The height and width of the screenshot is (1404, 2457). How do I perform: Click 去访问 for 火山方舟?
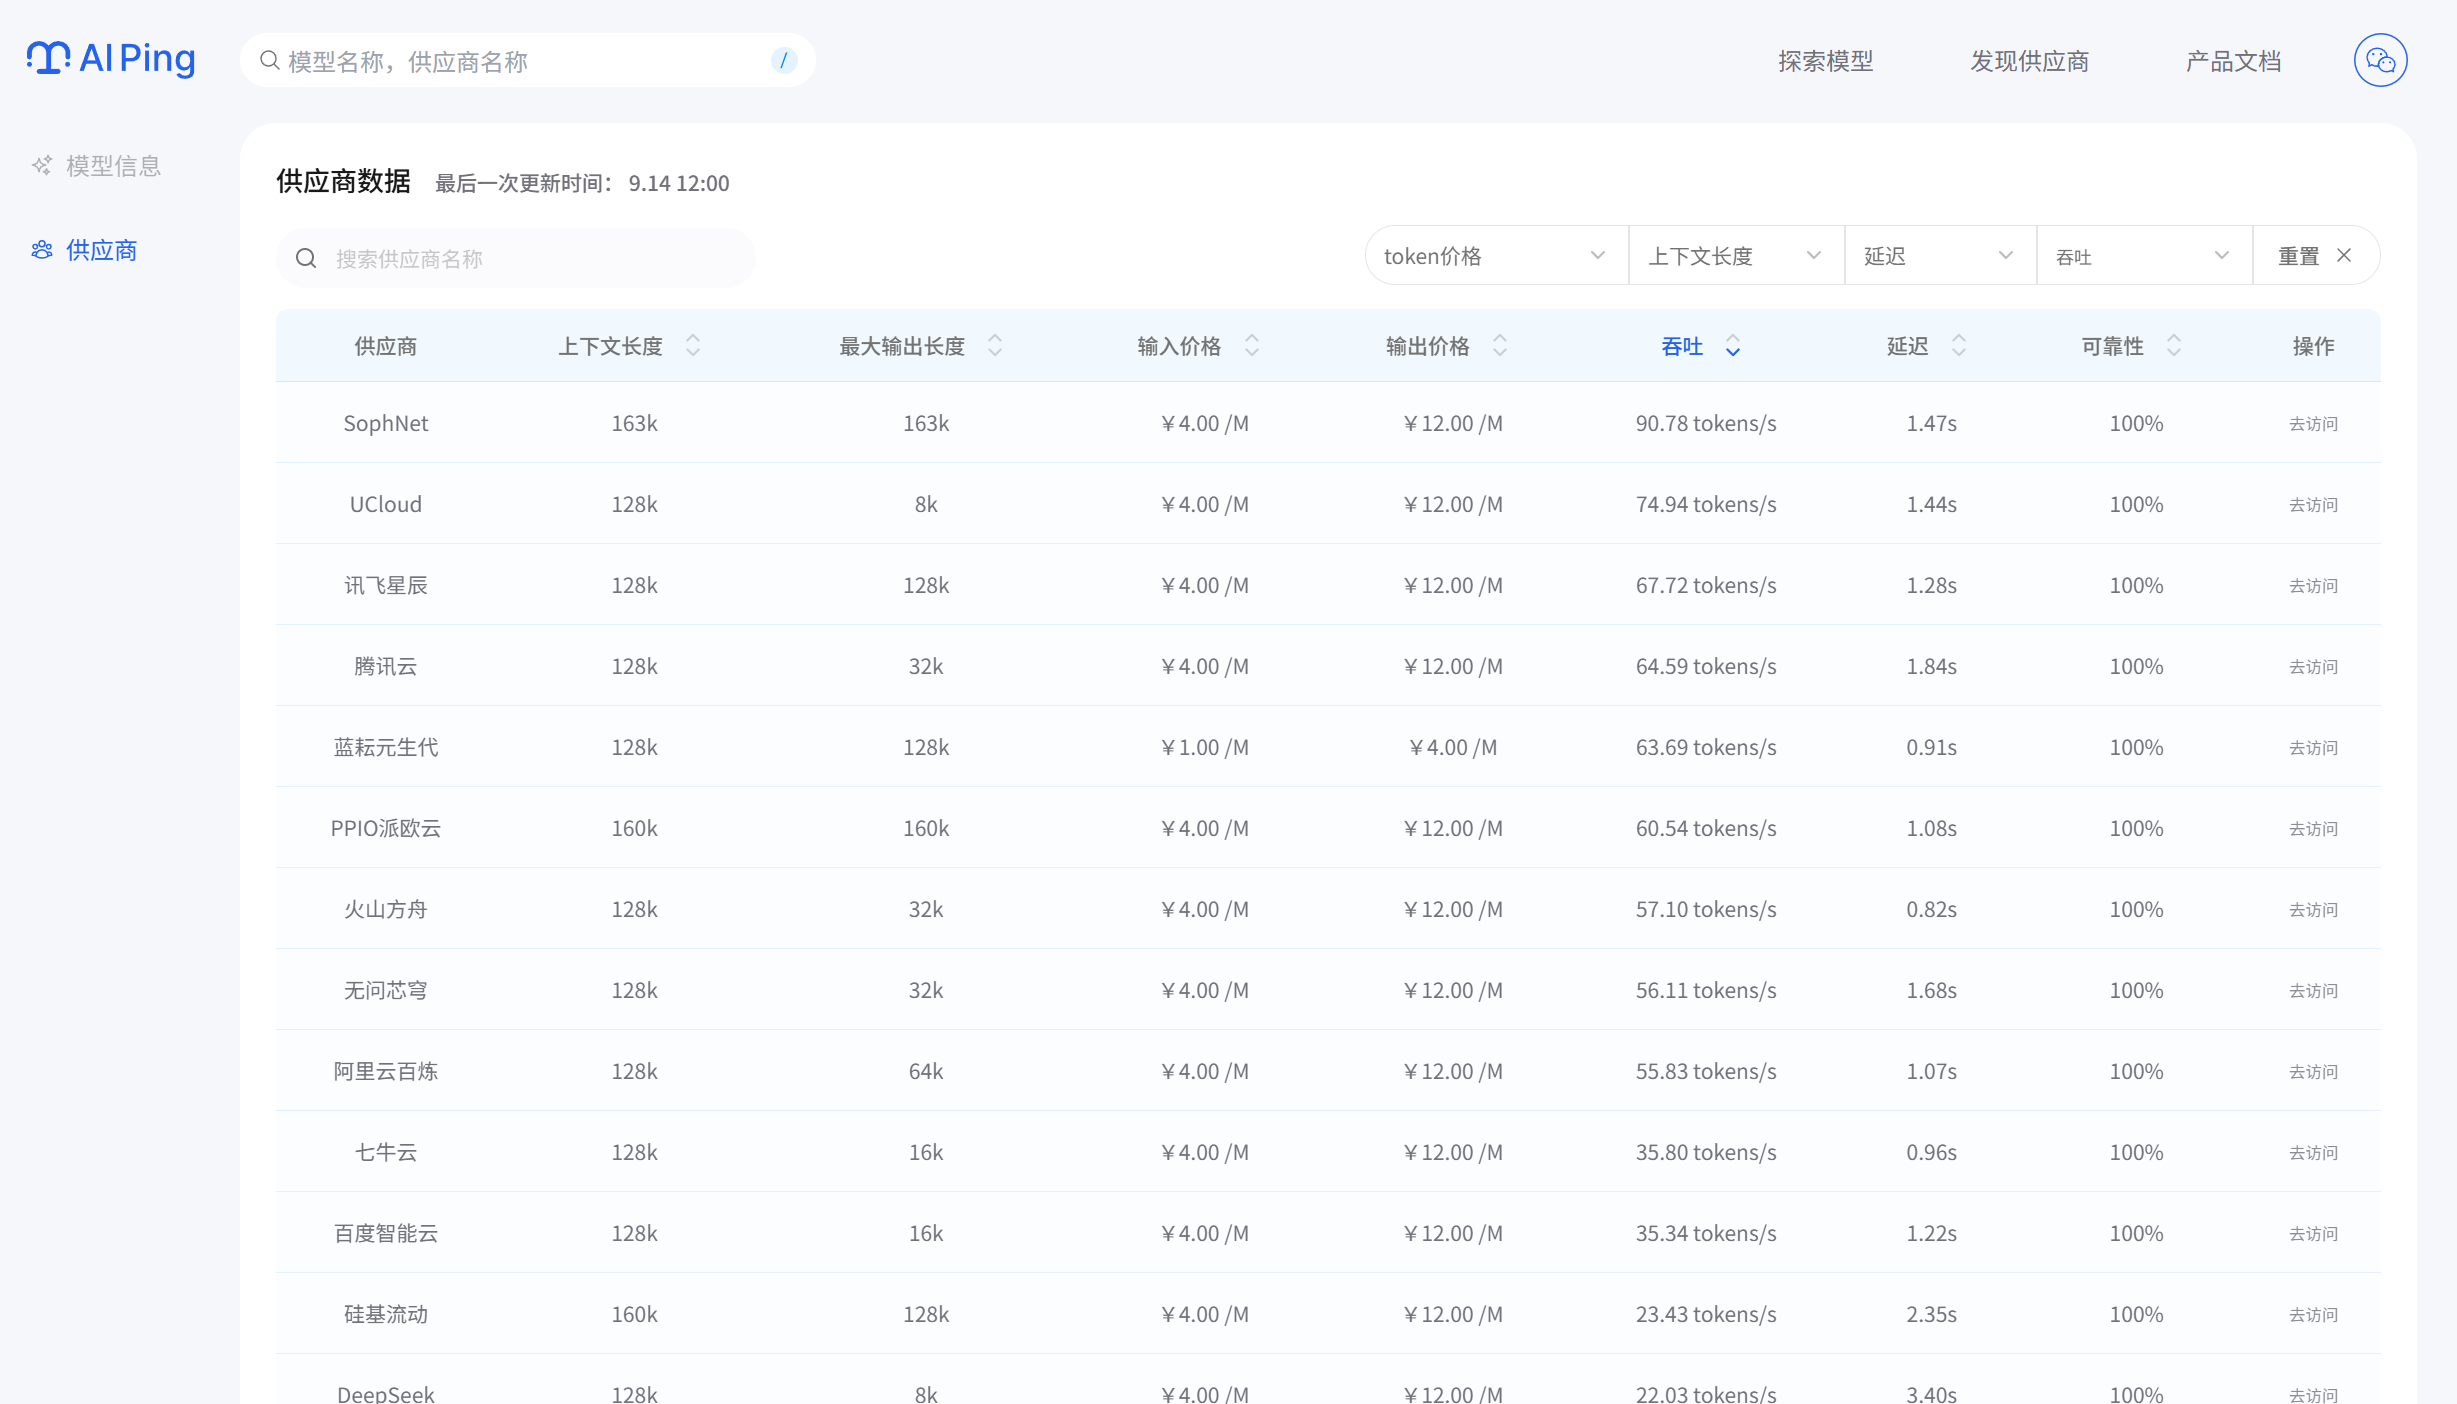(x=2313, y=910)
